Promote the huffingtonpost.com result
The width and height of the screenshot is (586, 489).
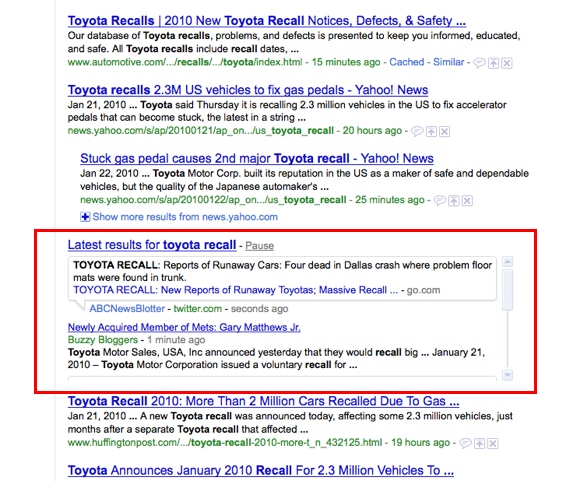[479, 443]
